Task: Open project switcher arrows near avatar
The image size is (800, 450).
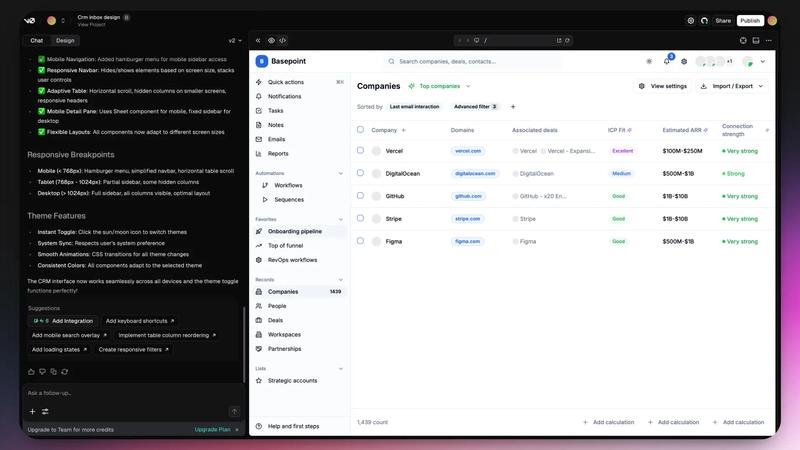Action: pos(63,21)
